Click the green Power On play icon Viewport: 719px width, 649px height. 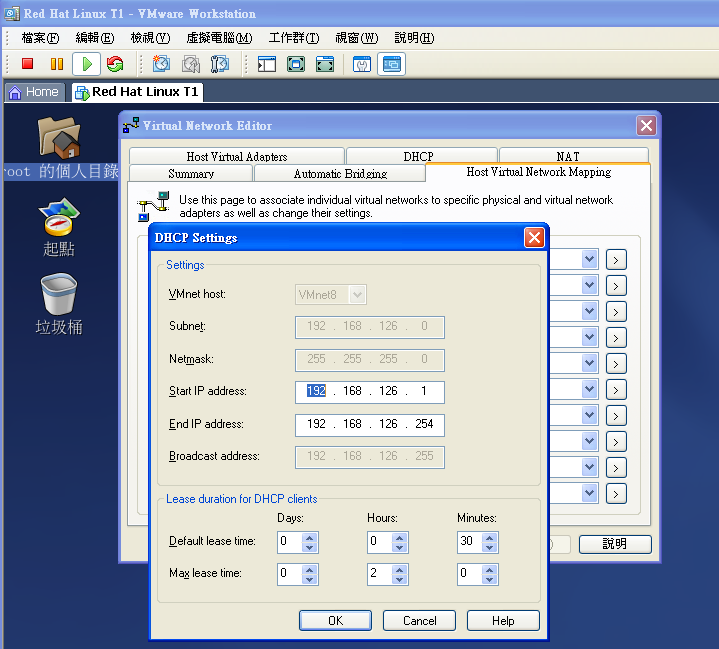[x=87, y=64]
